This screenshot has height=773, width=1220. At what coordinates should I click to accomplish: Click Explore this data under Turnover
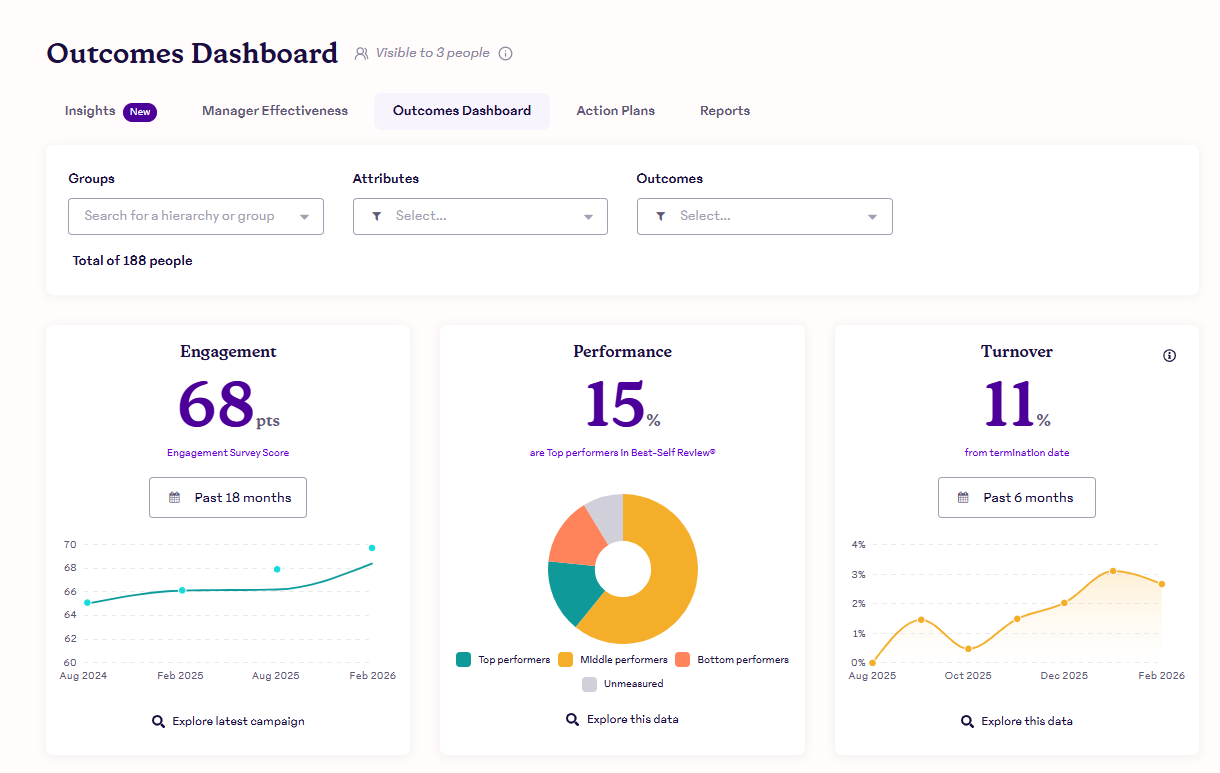coord(1017,721)
